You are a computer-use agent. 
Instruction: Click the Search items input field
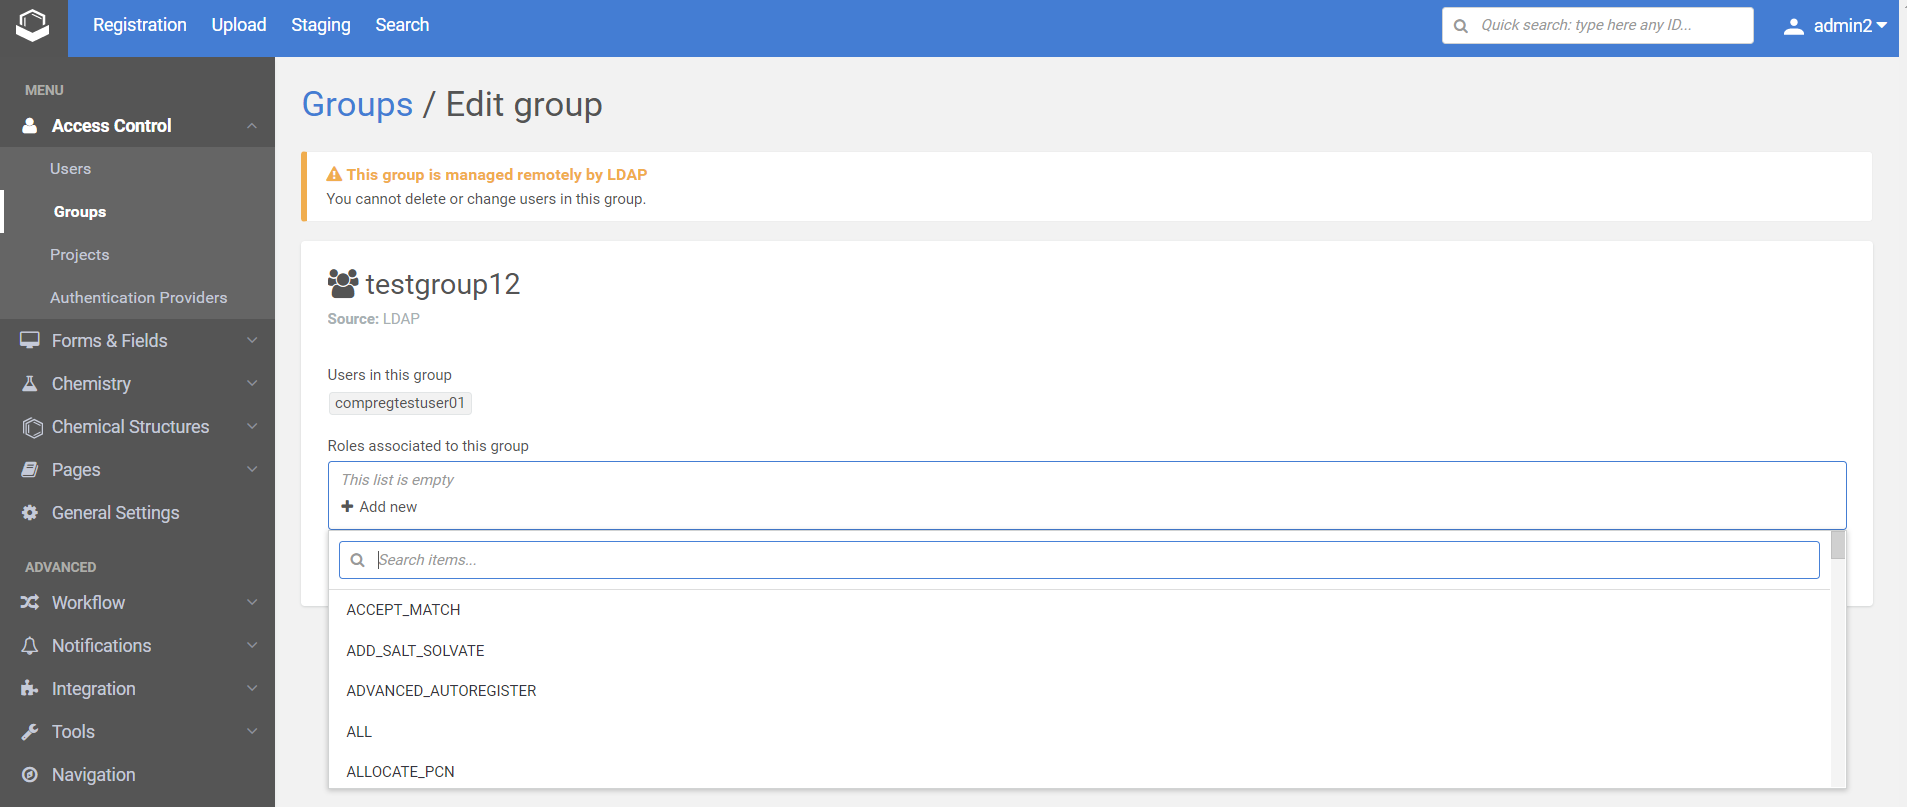click(1090, 560)
